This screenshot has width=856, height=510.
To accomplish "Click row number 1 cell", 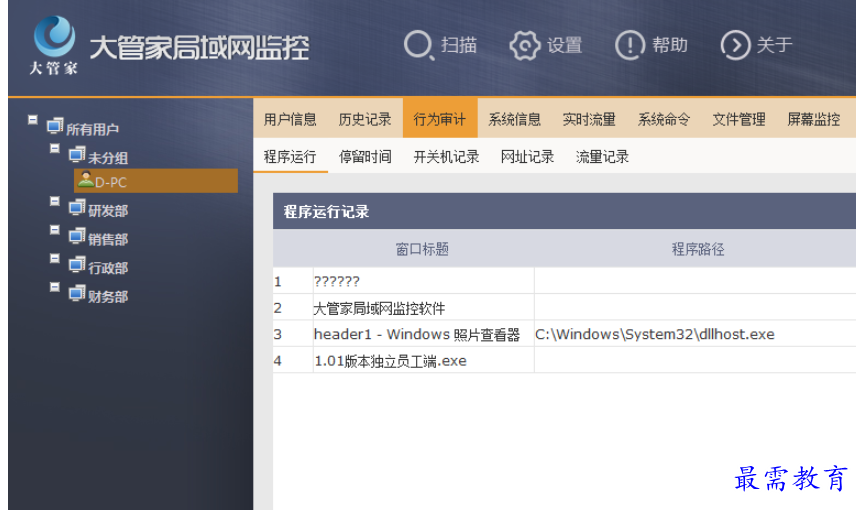I will pyautogui.click(x=293, y=281).
